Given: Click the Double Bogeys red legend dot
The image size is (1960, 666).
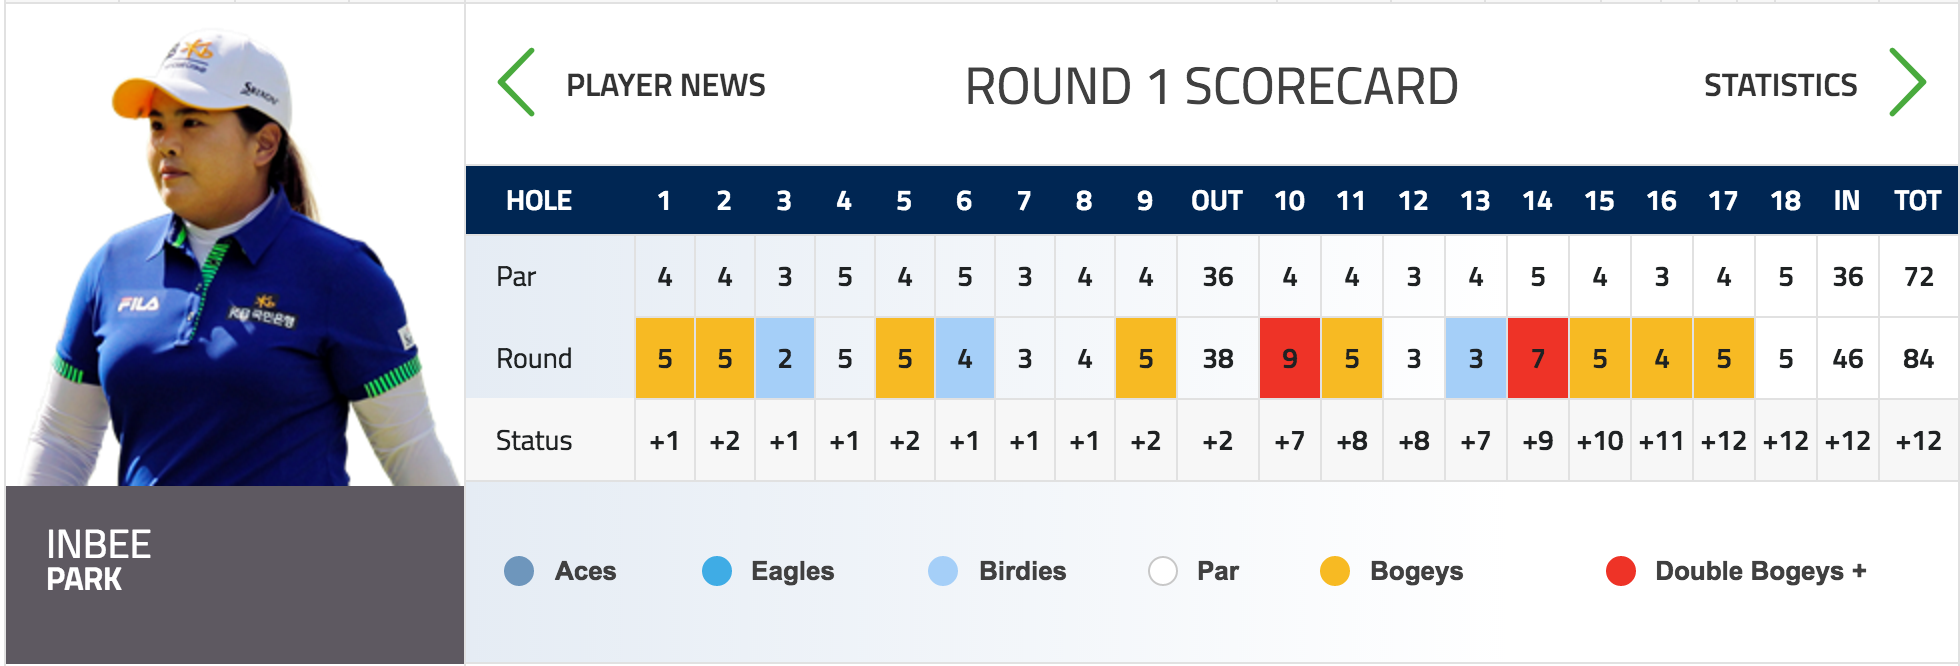Looking at the screenshot, I should click(x=1621, y=571).
